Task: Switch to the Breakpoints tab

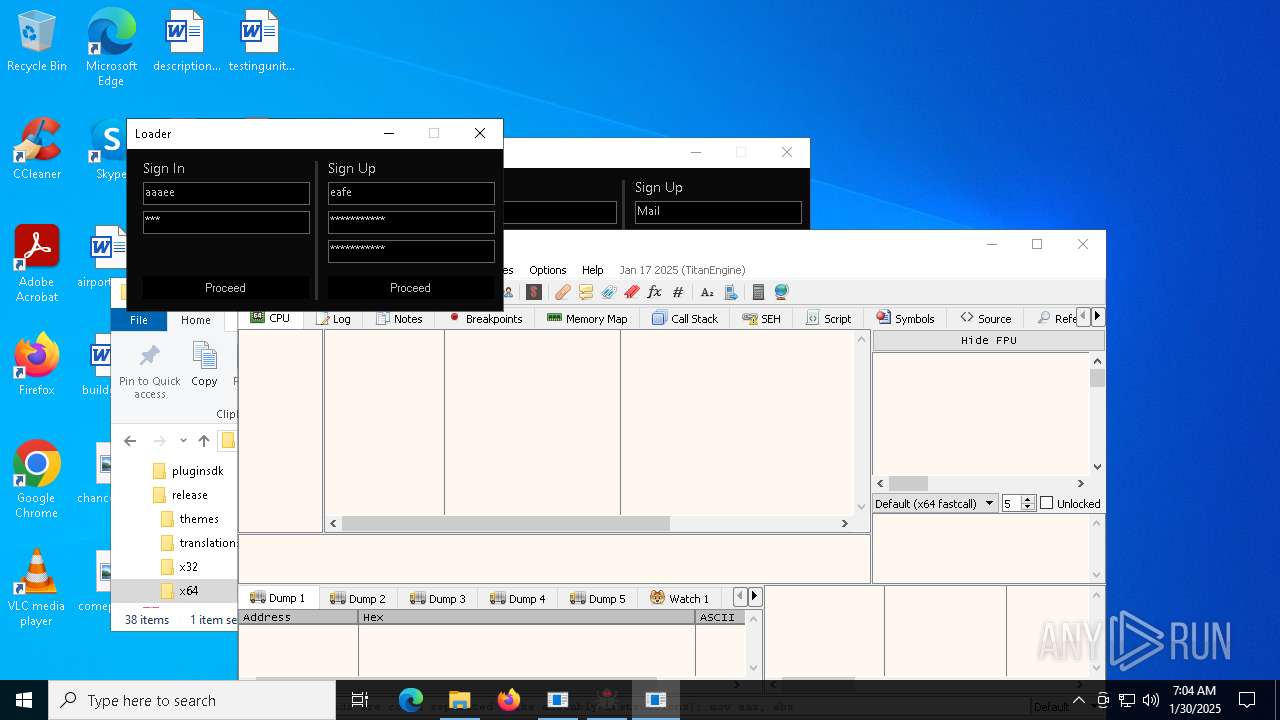Action: coord(486,318)
